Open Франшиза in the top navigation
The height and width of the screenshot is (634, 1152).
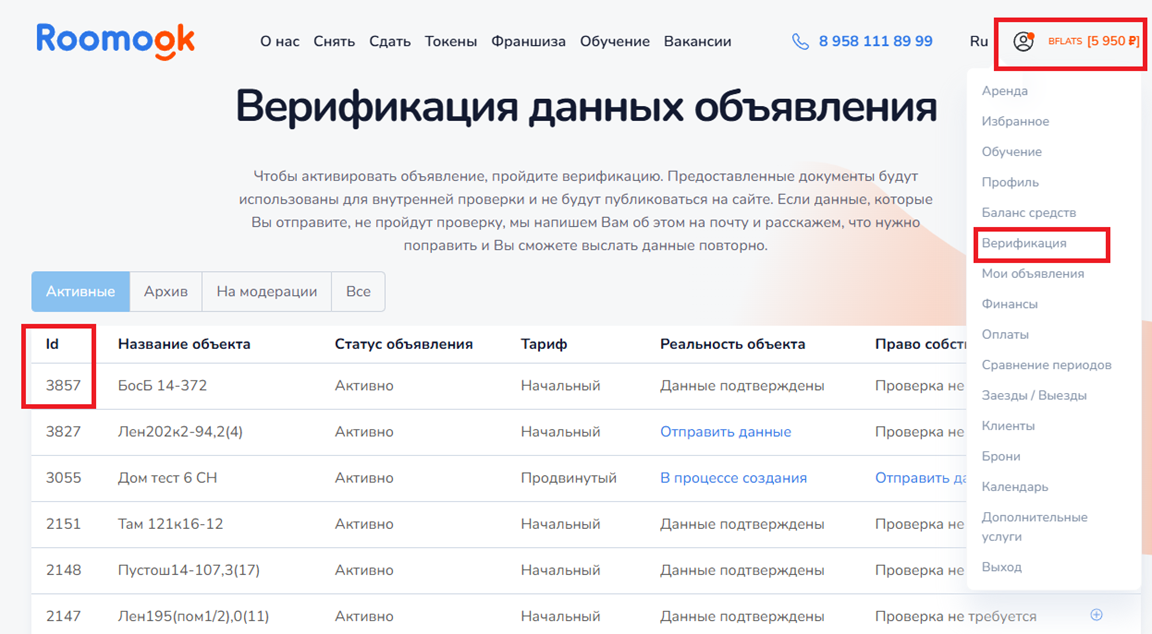click(528, 42)
